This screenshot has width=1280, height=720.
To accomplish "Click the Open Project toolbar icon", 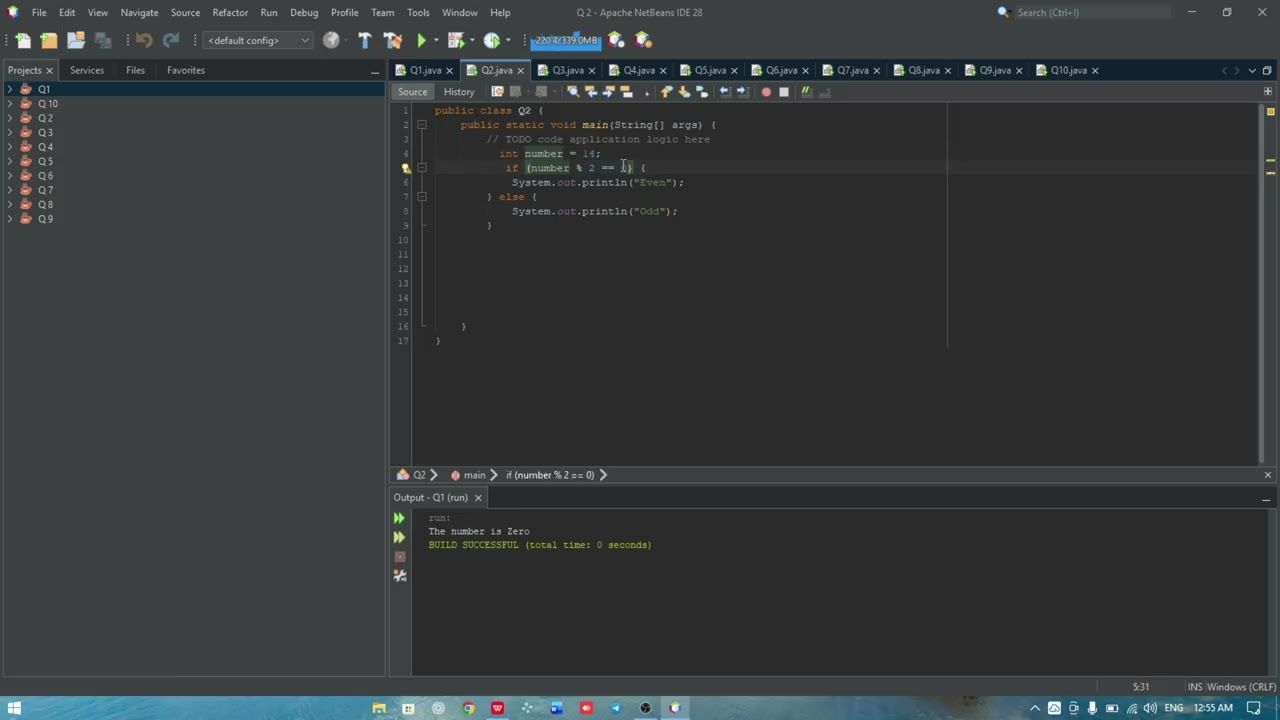I will [76, 40].
